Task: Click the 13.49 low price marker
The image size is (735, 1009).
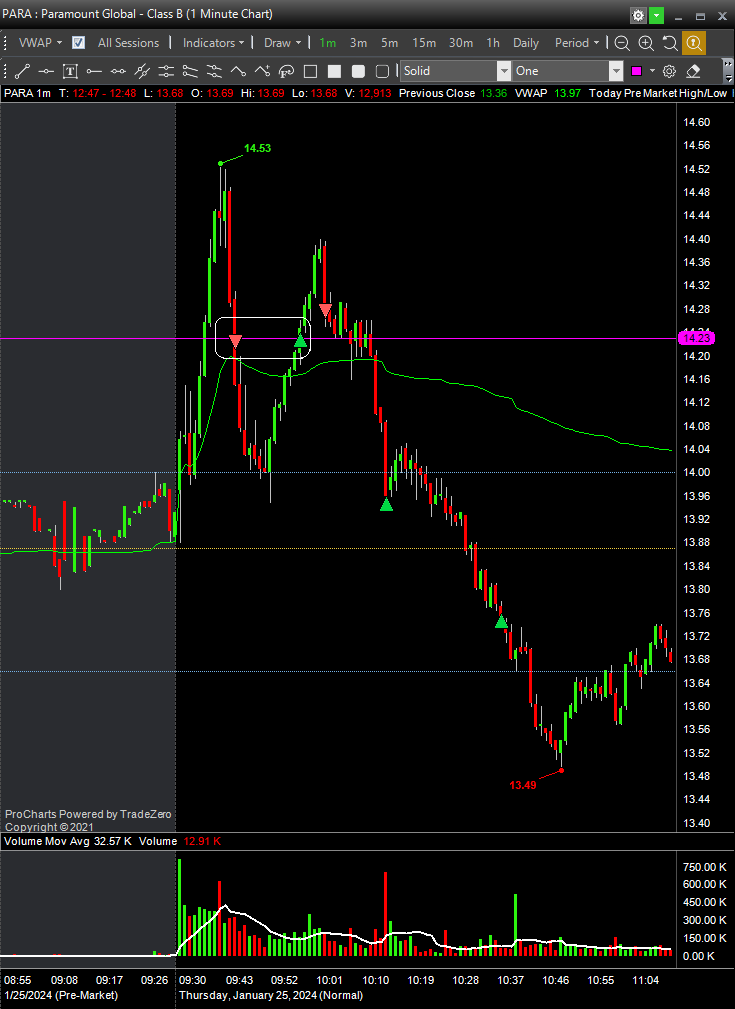Action: (x=523, y=785)
